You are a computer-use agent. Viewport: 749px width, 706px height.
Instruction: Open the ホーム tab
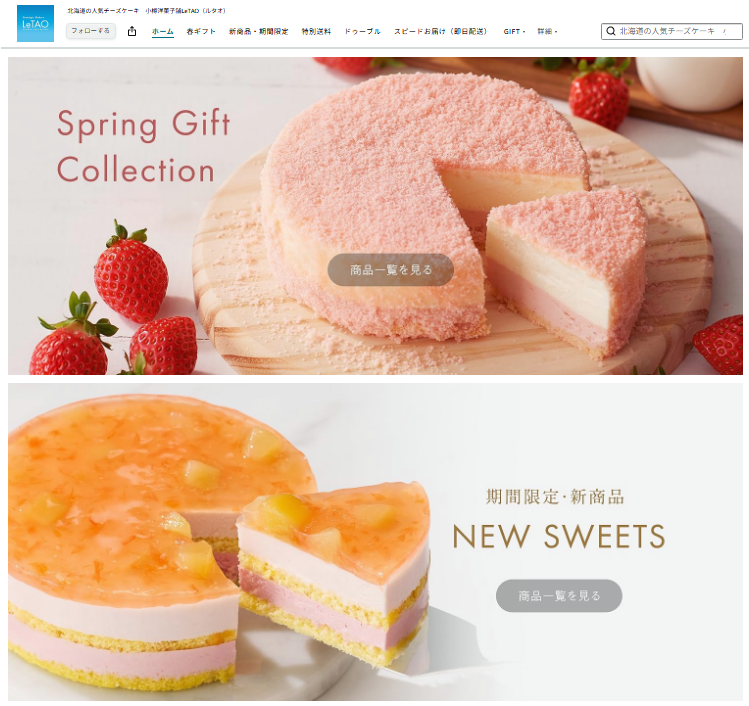[x=162, y=32]
